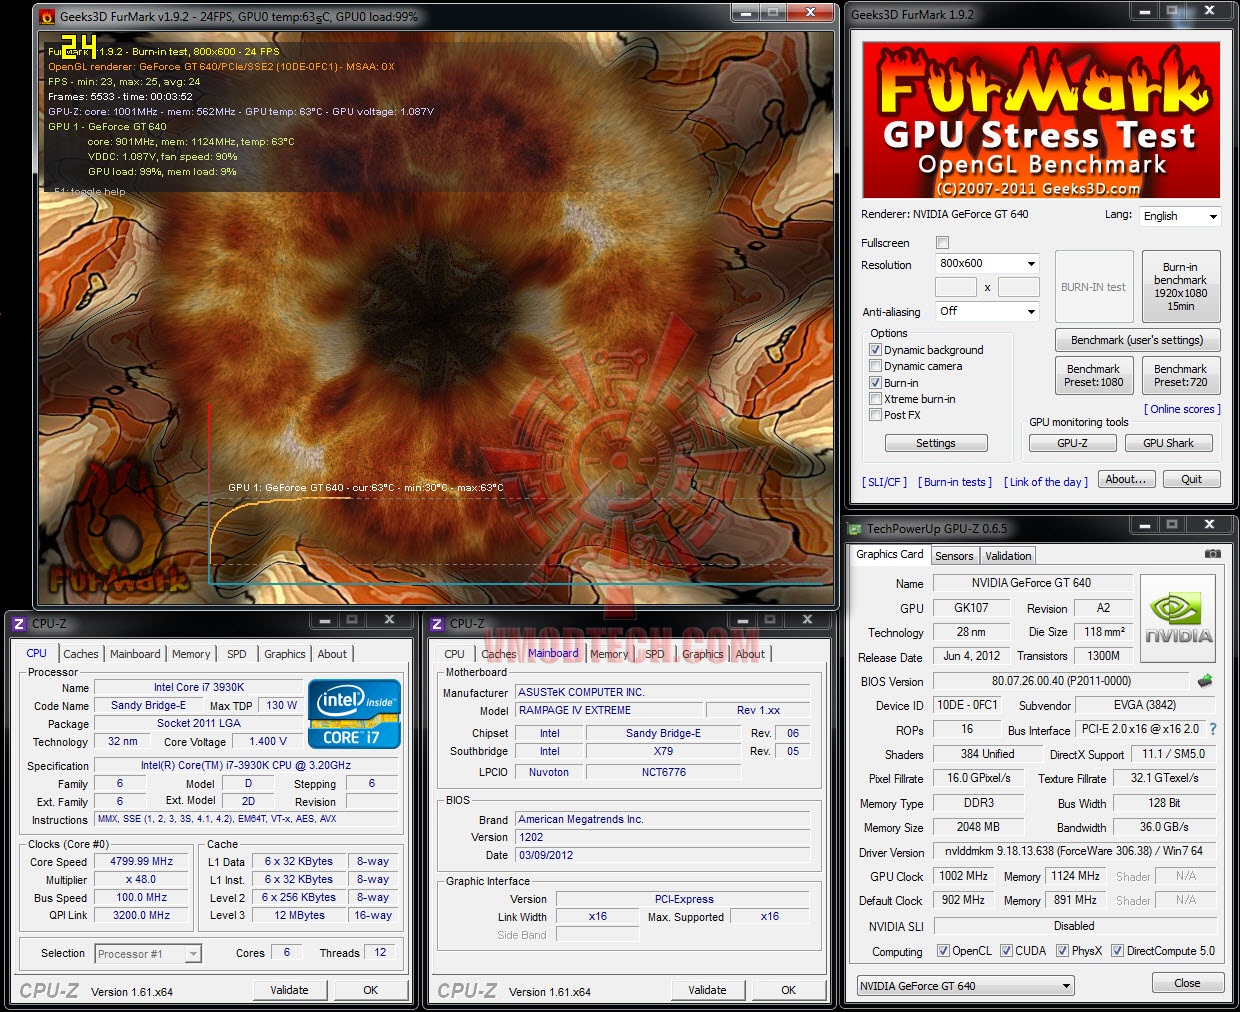Switch to Sensors tab in GPU-Z
Image resolution: width=1240 pixels, height=1012 pixels.
954,556
